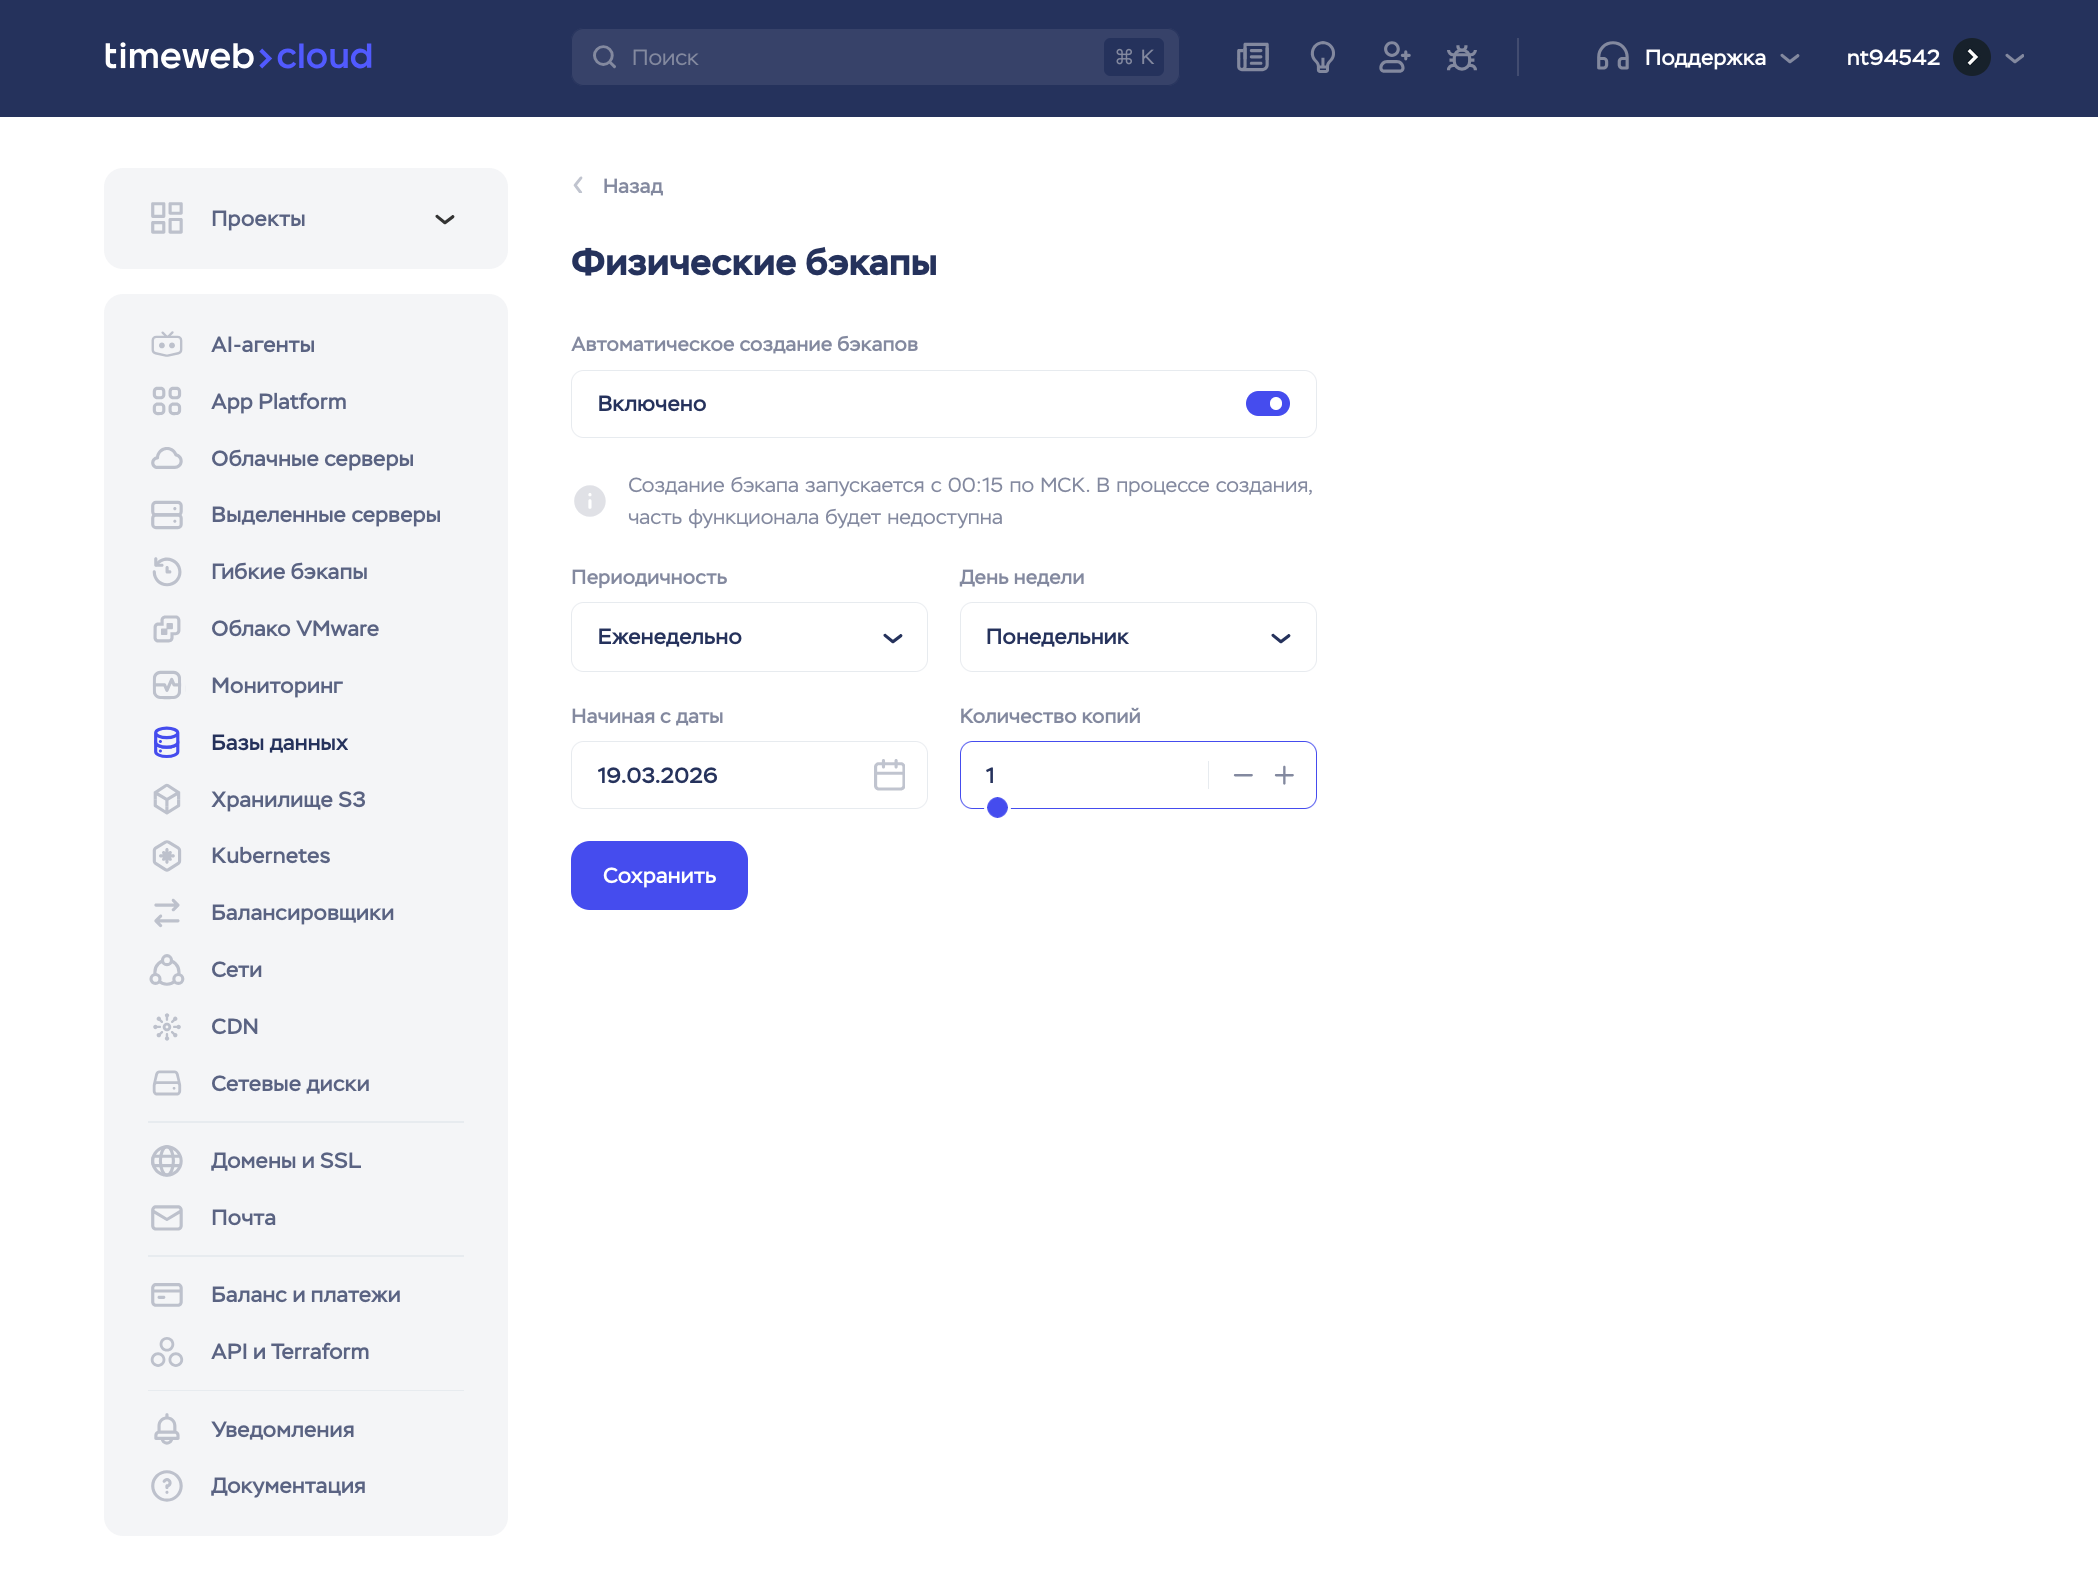Open calendar picker in start date field
Viewport: 2098px width, 1580px height.
[x=888, y=775]
